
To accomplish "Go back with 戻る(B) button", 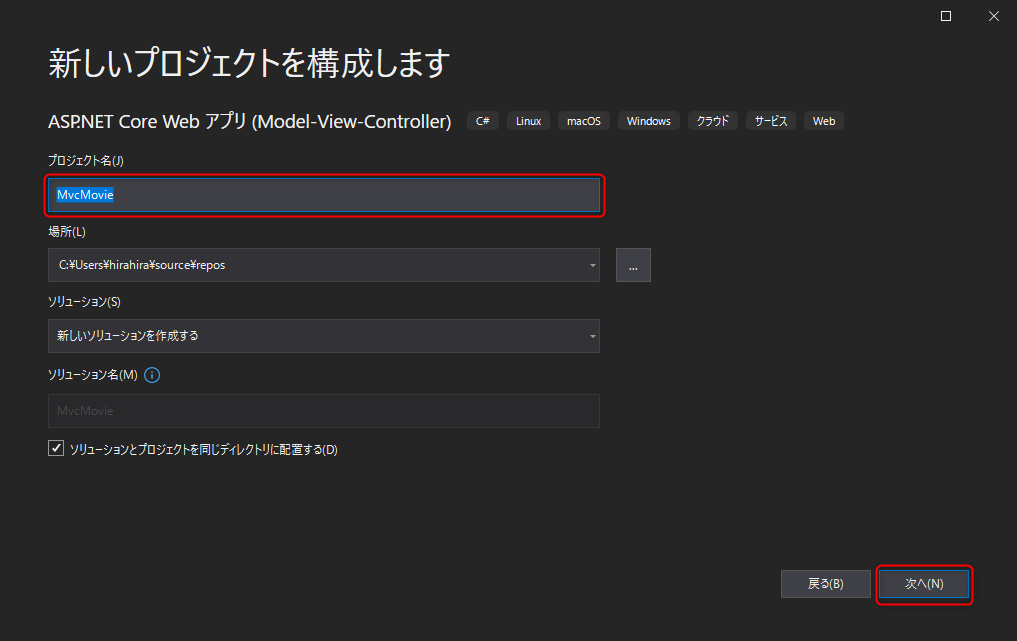I will click(826, 584).
